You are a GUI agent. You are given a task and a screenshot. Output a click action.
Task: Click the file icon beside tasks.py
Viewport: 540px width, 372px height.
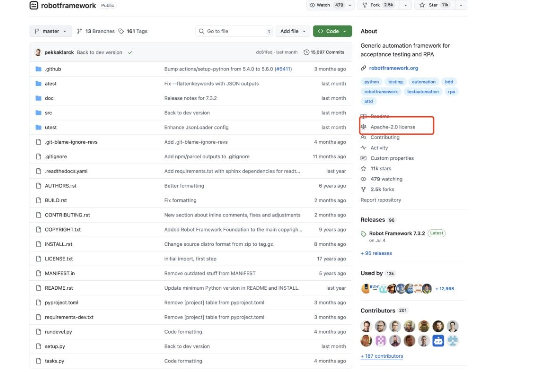tap(38, 361)
